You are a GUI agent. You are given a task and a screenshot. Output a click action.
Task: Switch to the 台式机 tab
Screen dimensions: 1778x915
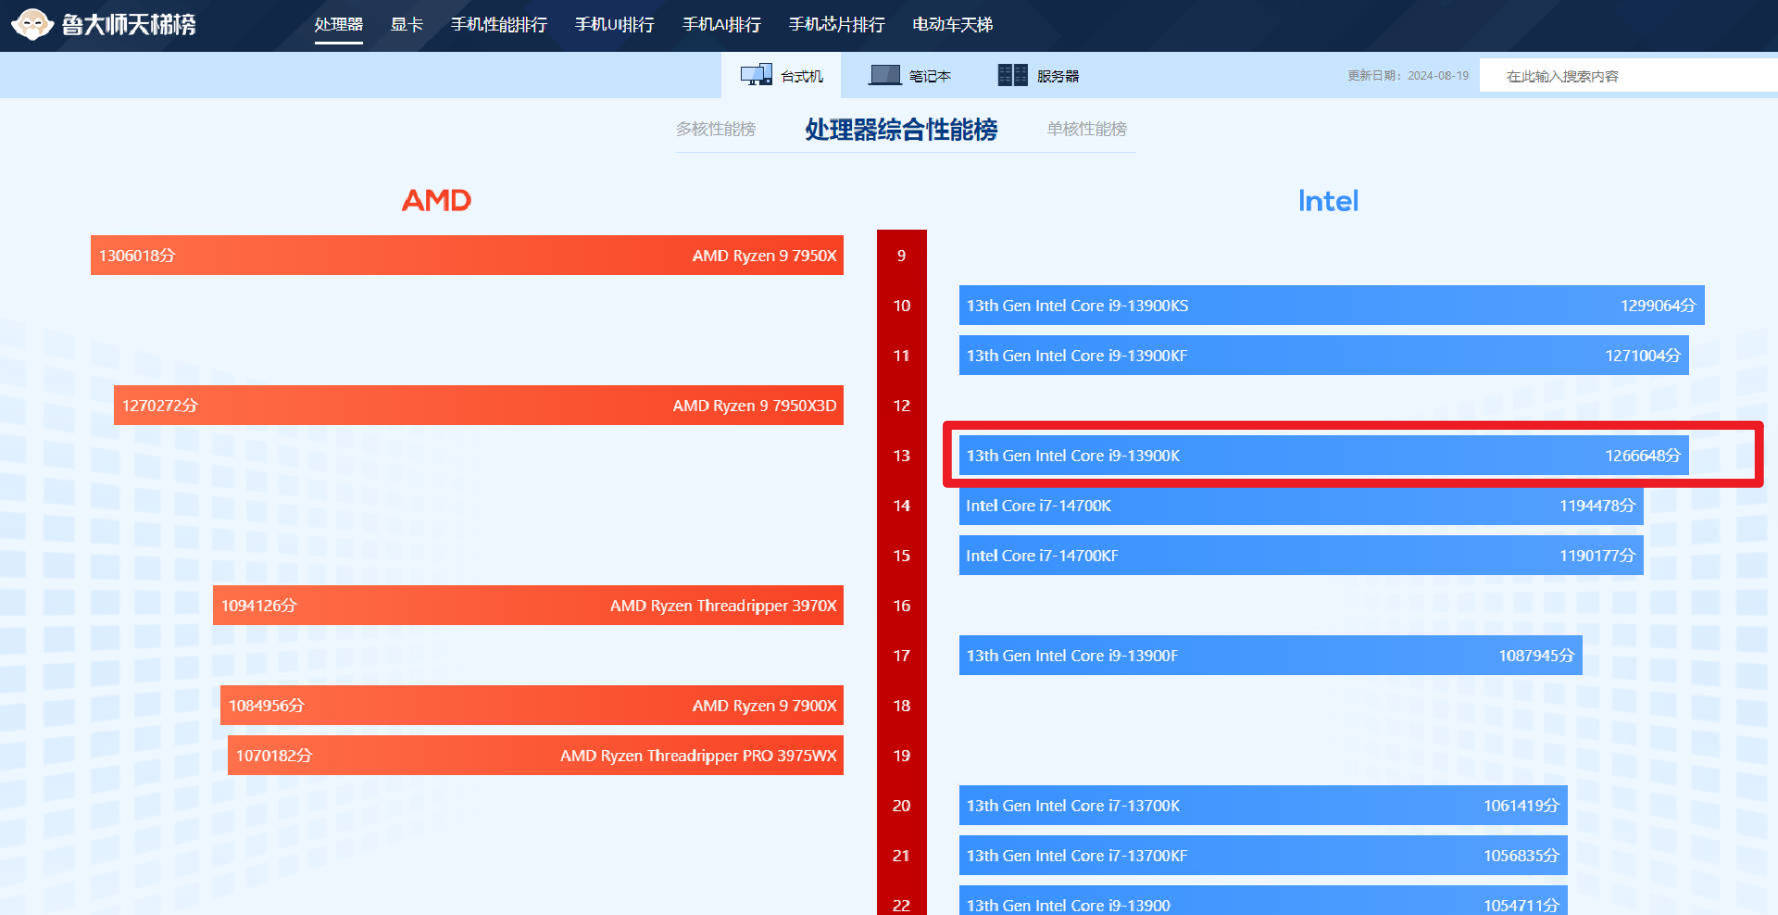[x=781, y=75]
